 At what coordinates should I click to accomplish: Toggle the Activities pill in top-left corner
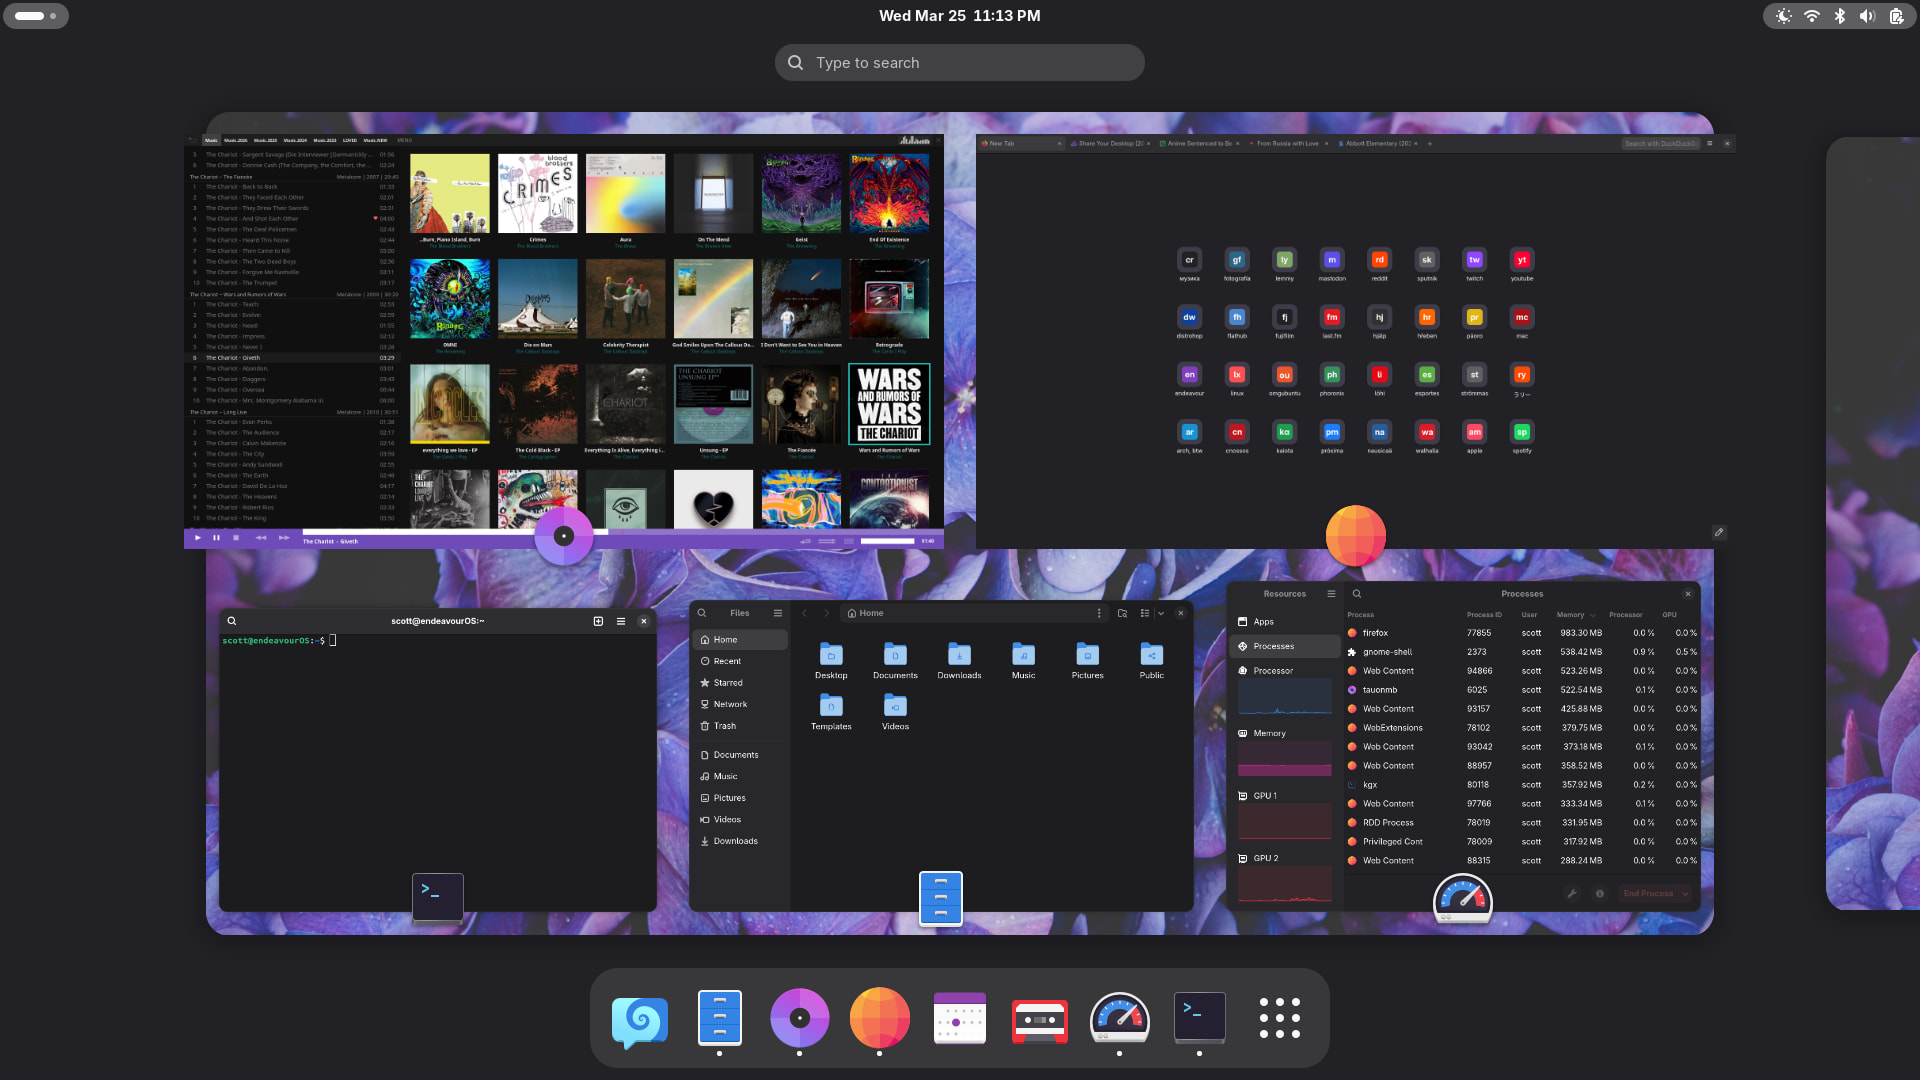click(x=35, y=16)
